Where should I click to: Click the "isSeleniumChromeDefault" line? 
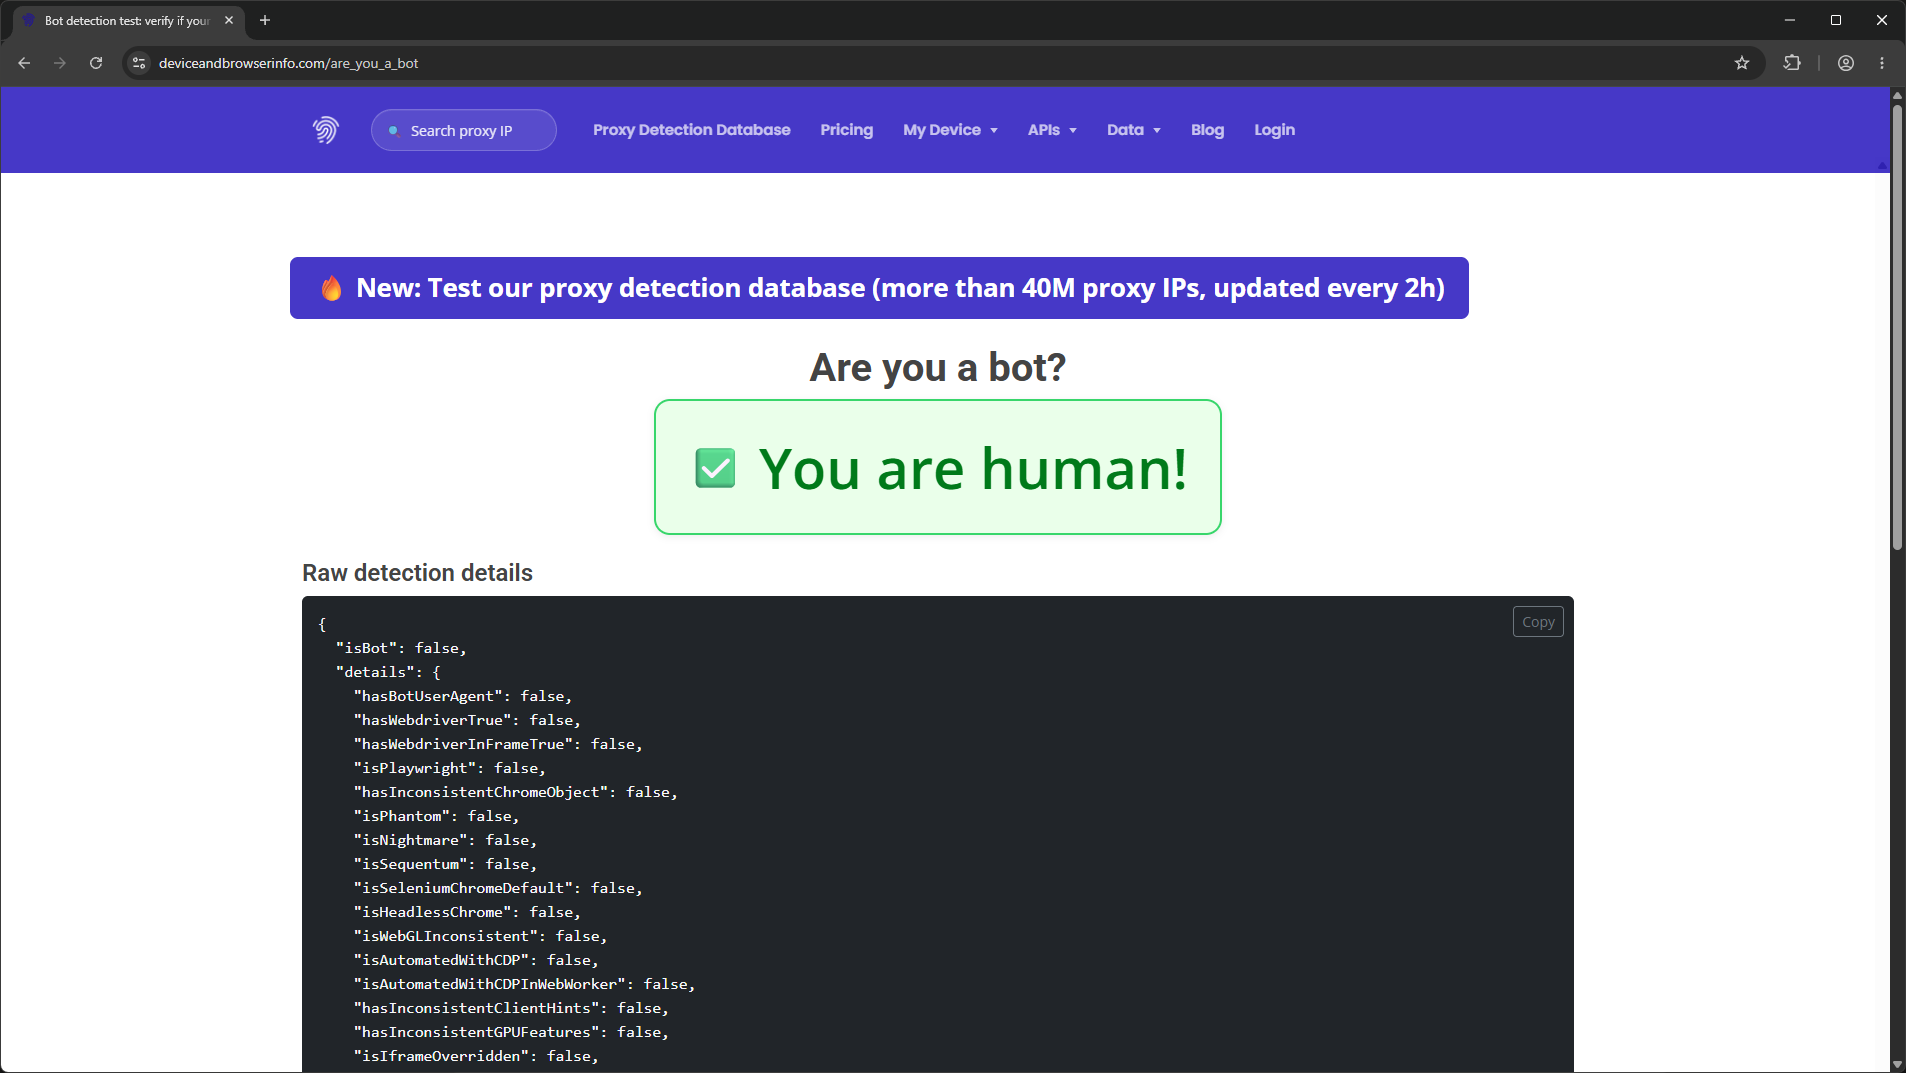498,888
